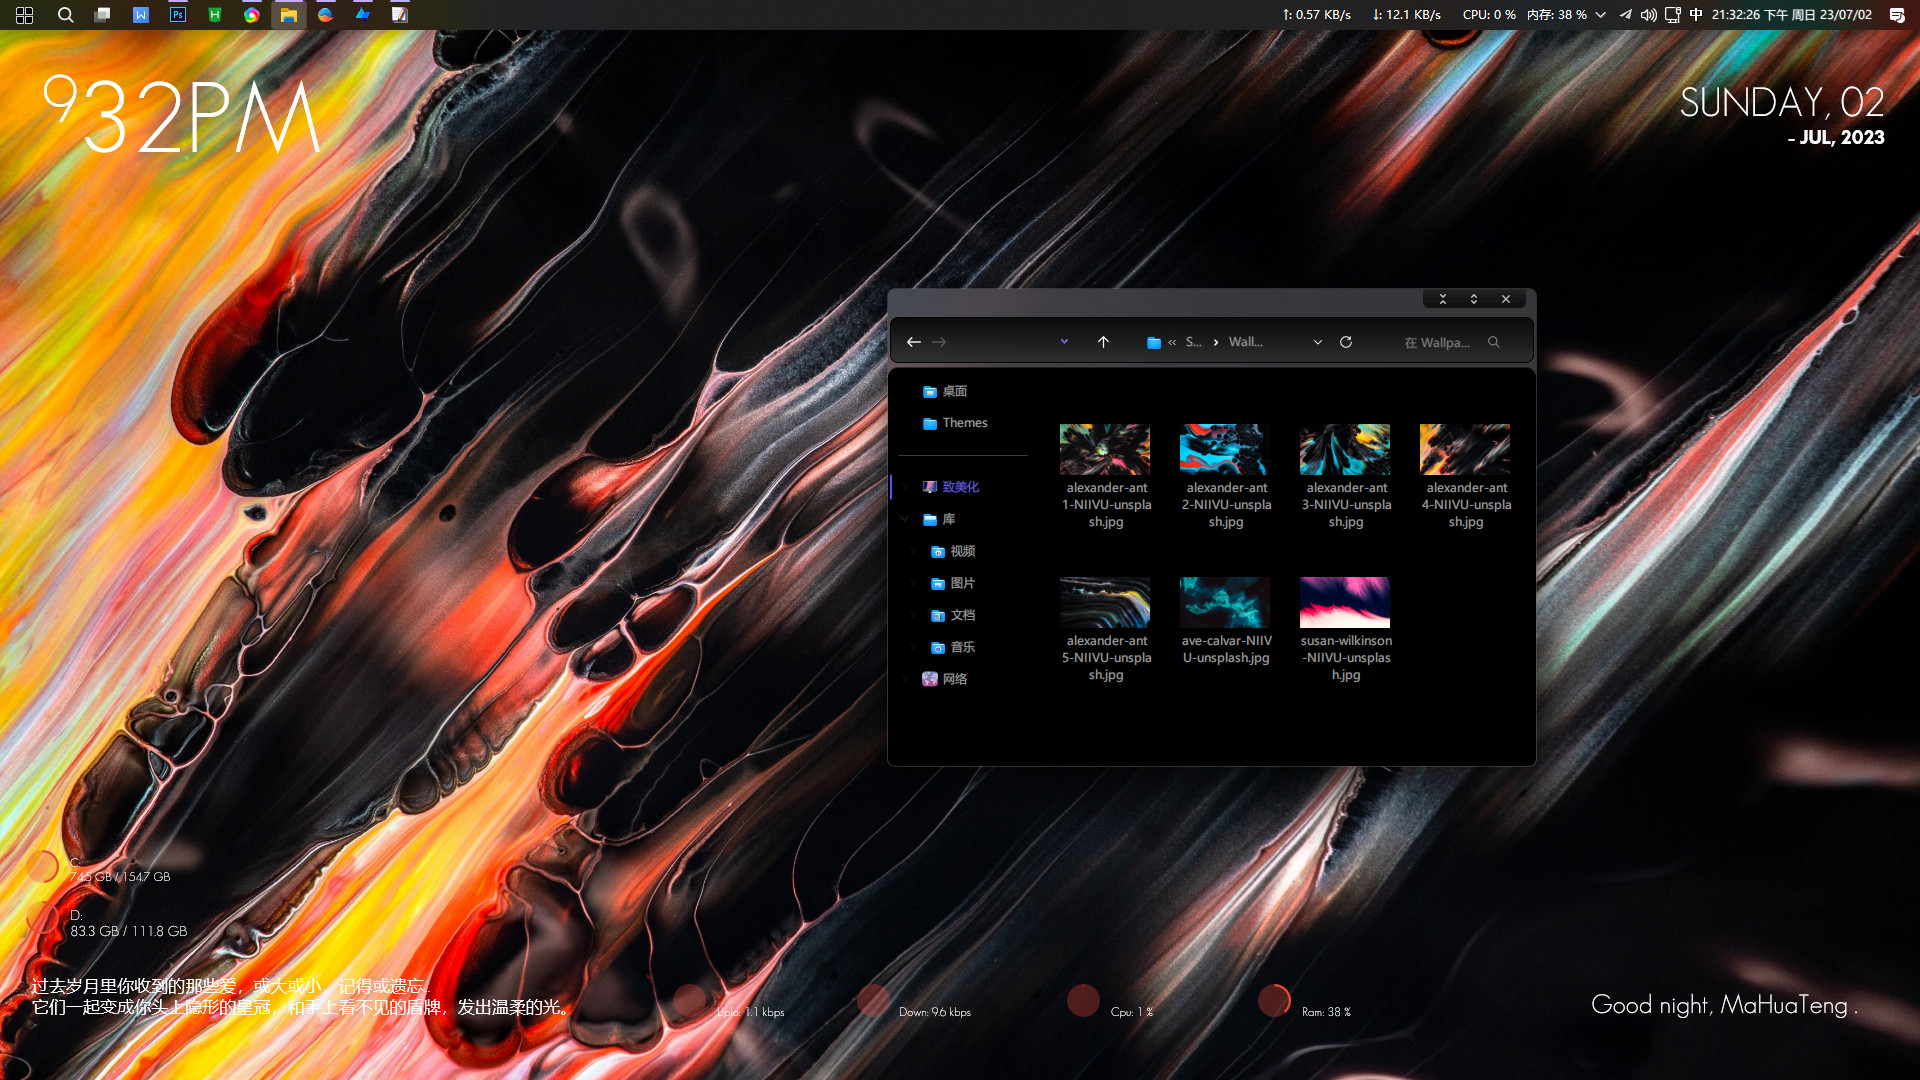This screenshot has width=1920, height=1080.
Task: Open the recent locations dropdown arrow
Action: pyautogui.click(x=1064, y=342)
